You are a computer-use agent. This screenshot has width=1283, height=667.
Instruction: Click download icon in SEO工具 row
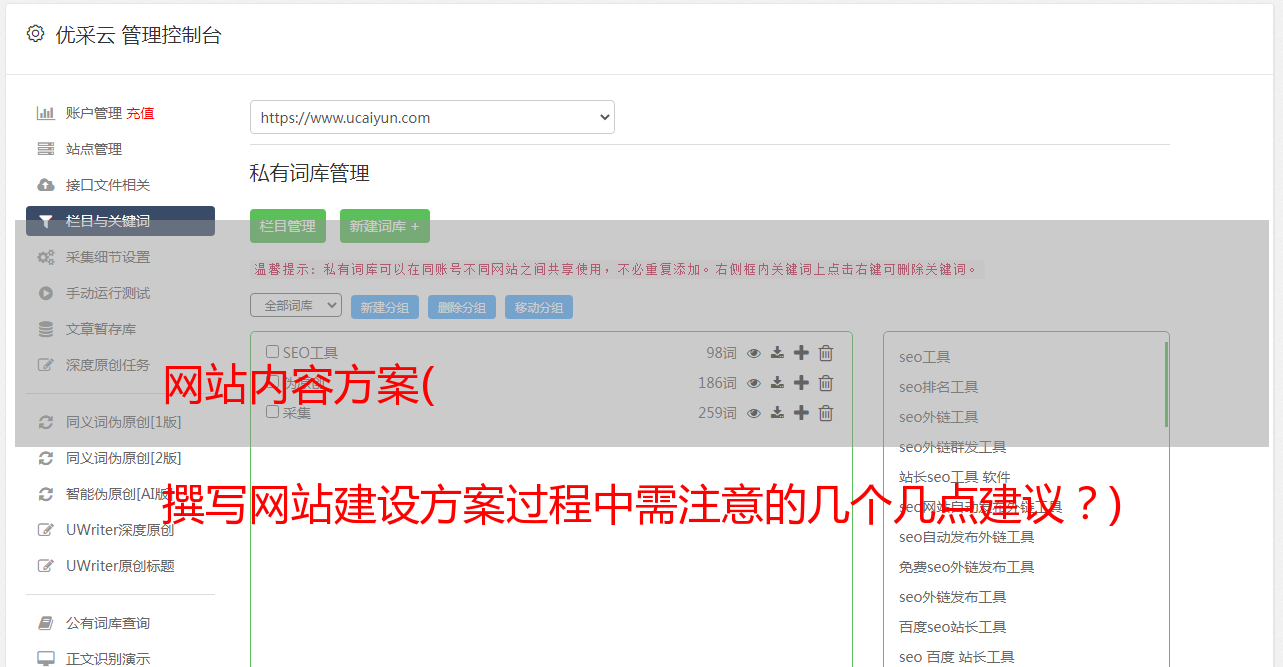[x=777, y=353]
